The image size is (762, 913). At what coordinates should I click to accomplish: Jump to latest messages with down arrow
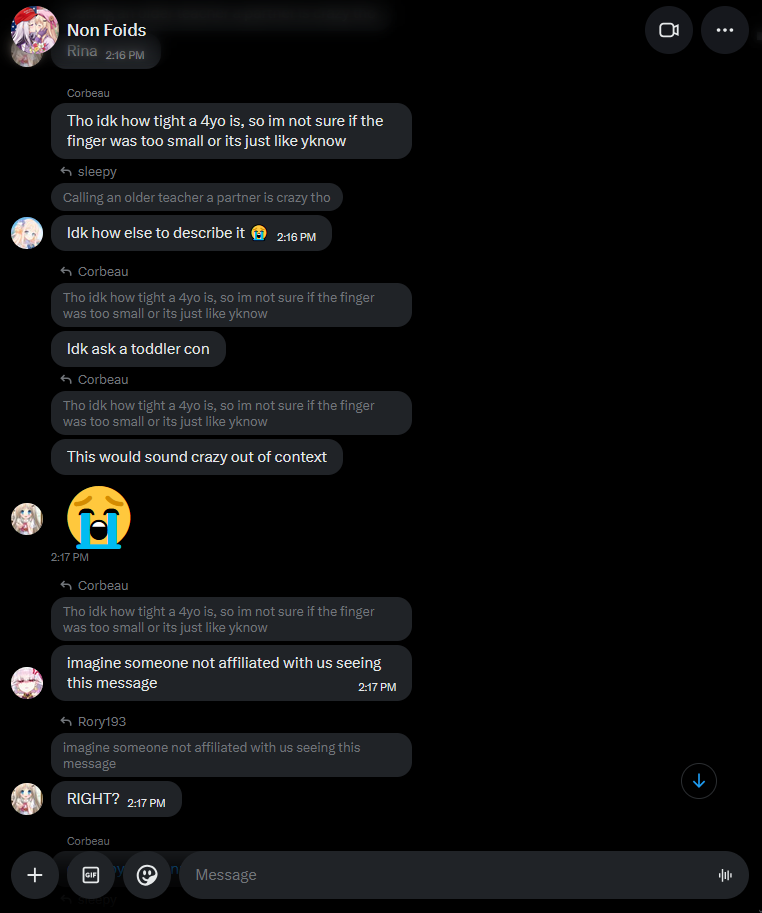tap(699, 781)
